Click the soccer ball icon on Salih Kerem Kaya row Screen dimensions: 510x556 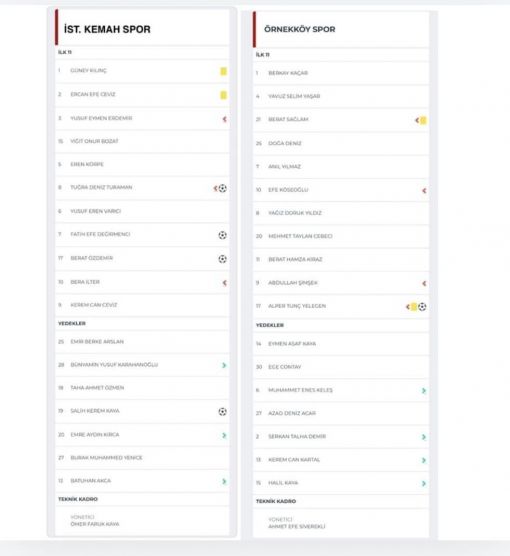pos(222,411)
